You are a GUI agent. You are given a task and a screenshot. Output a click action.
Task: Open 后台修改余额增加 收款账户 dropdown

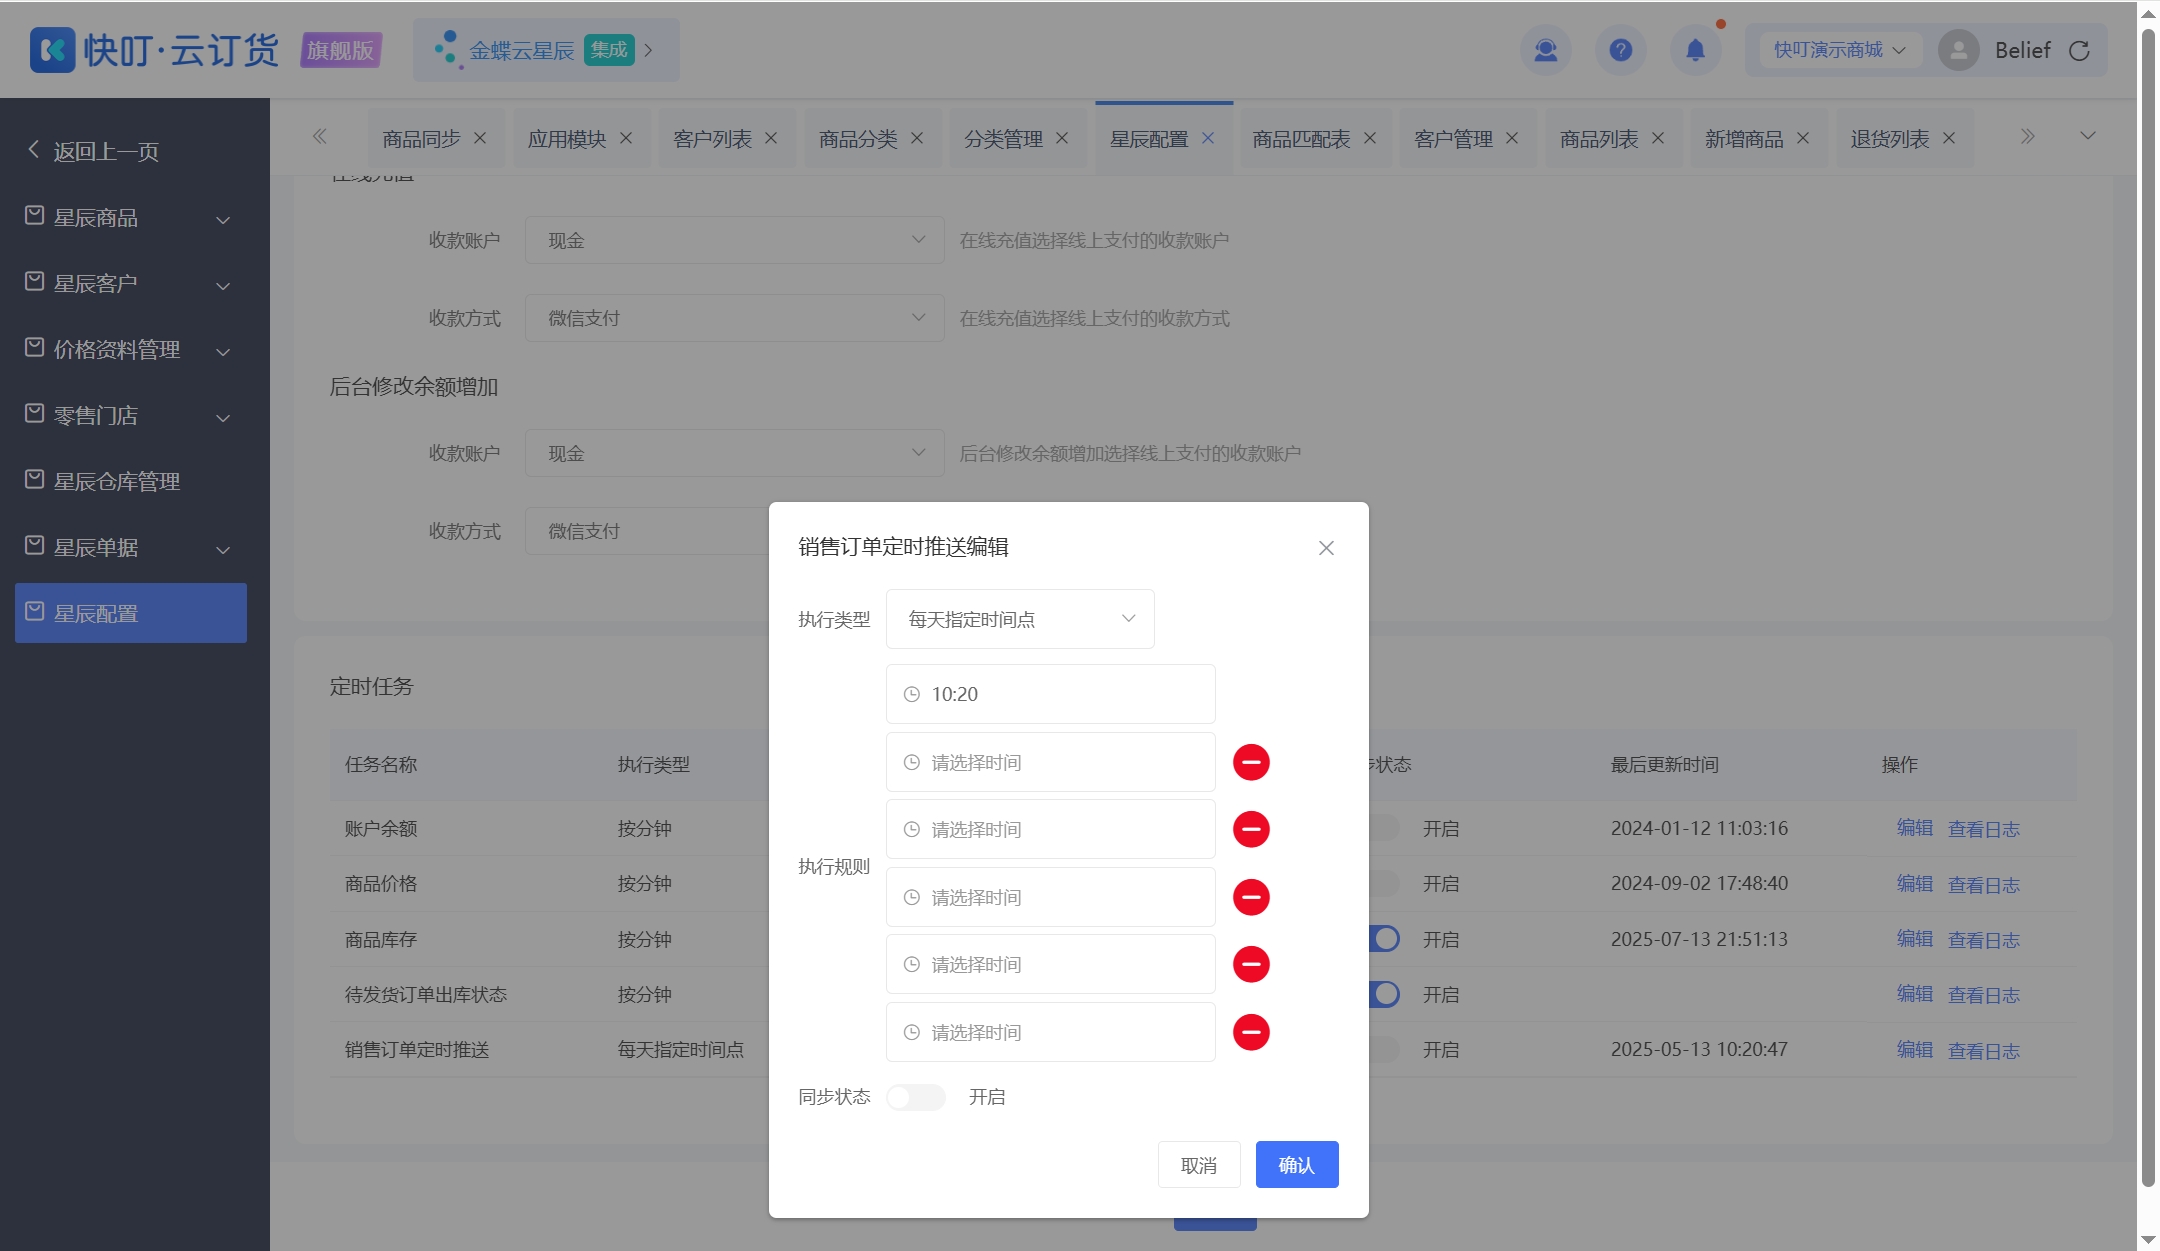pyautogui.click(x=735, y=453)
